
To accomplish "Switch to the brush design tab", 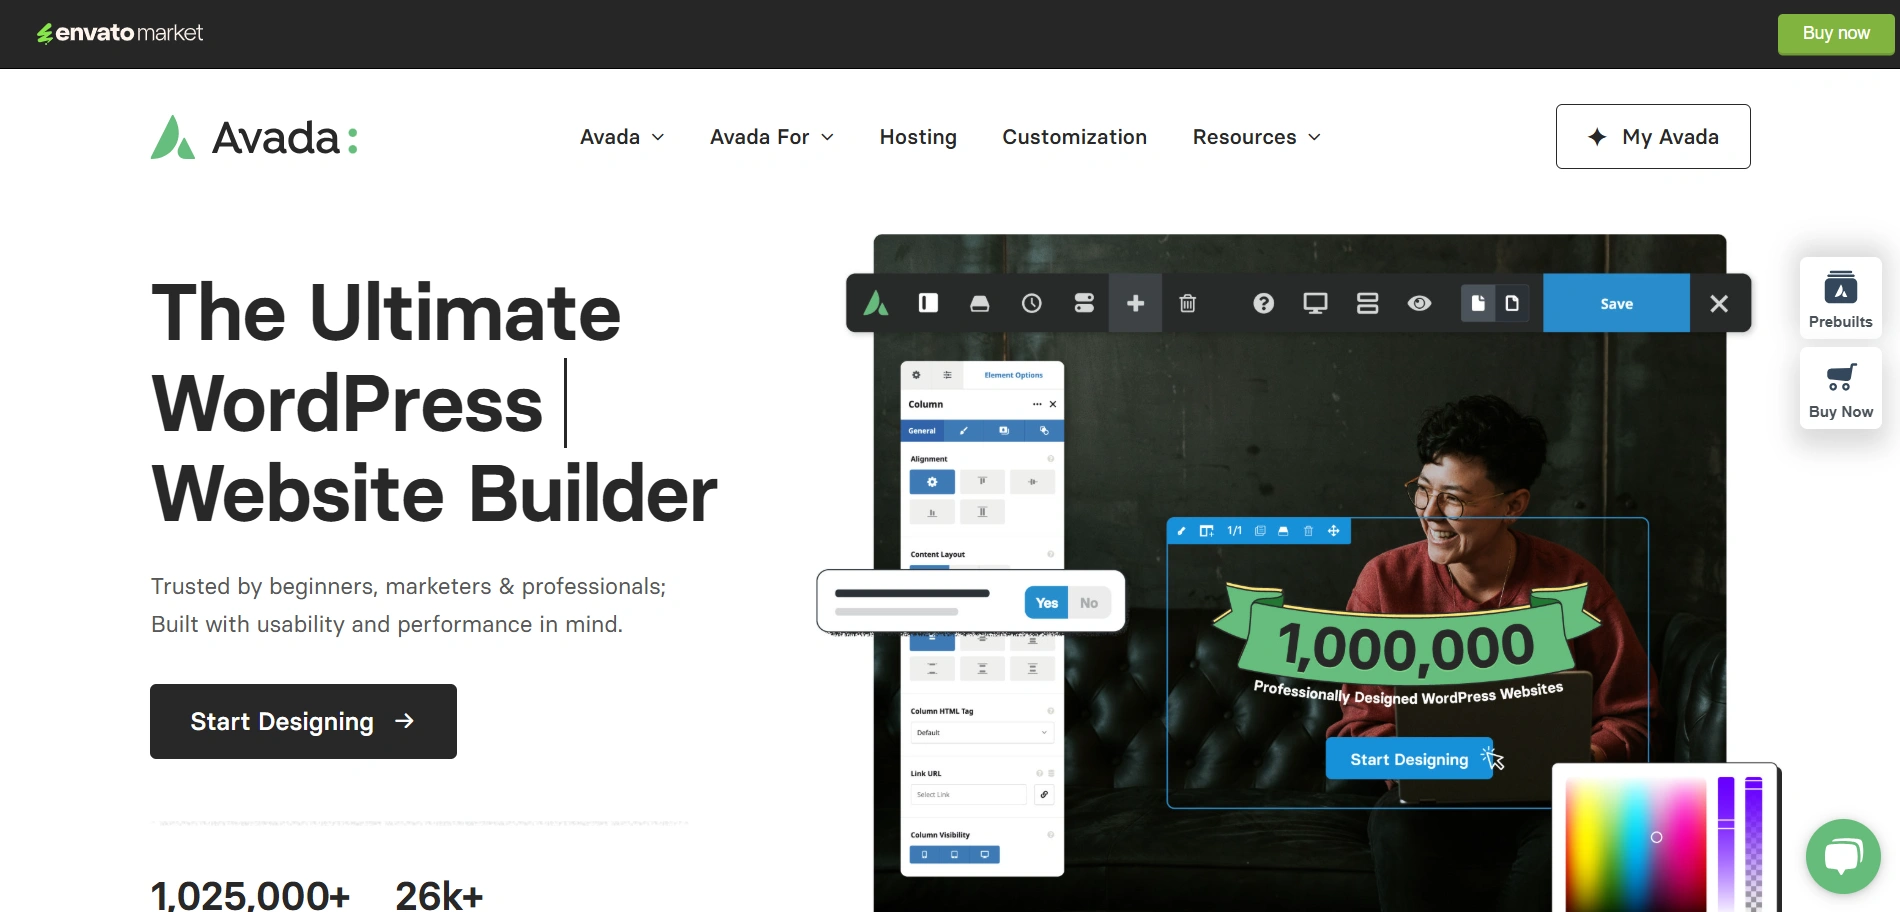I will pos(963,430).
